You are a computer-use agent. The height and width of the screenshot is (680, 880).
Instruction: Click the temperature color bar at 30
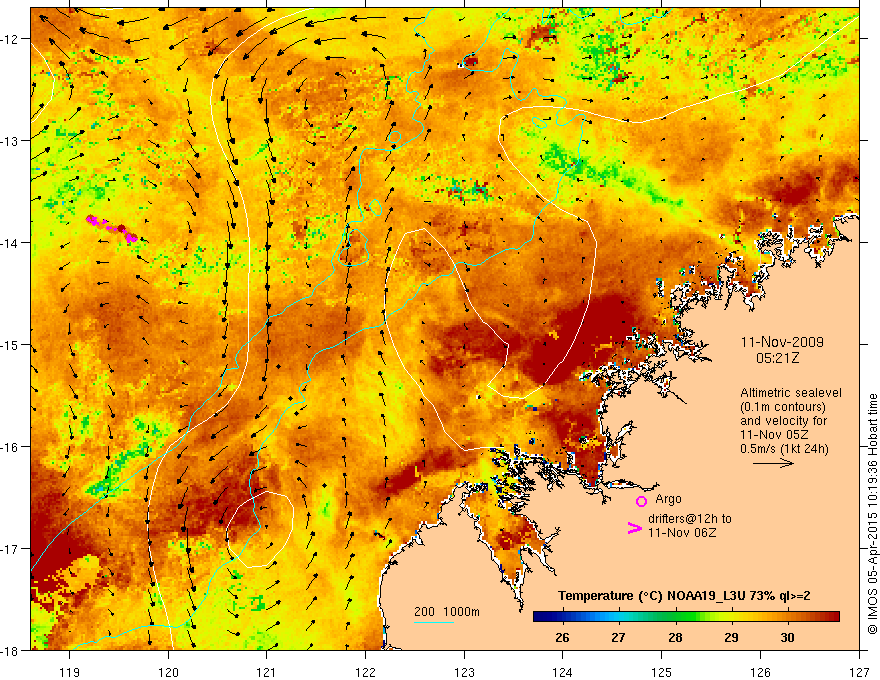point(787,617)
